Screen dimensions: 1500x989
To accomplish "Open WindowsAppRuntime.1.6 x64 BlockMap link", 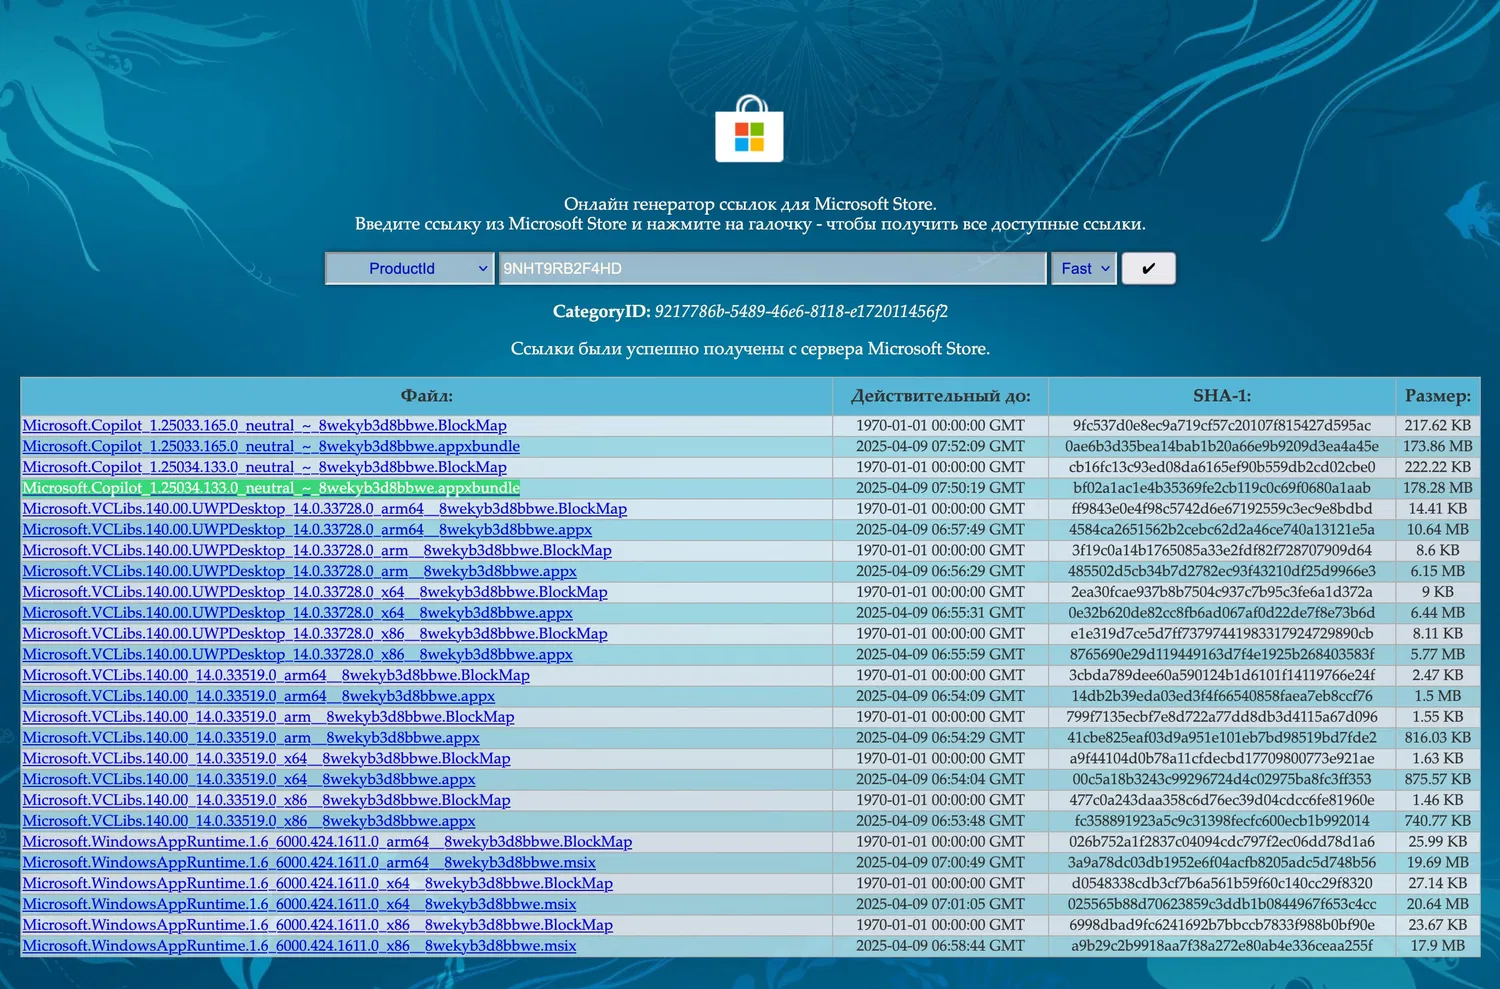I will 318,884.
